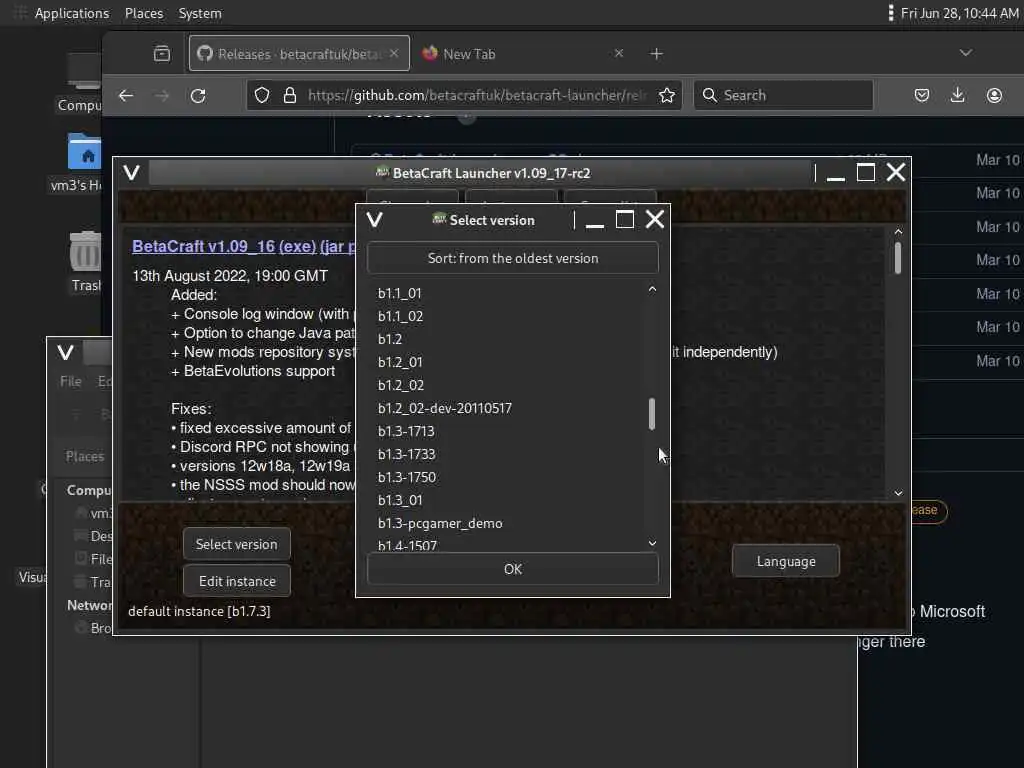Screen dimensions: 1024x768
Task: Maximize the Select version dialog
Action: click(625, 219)
